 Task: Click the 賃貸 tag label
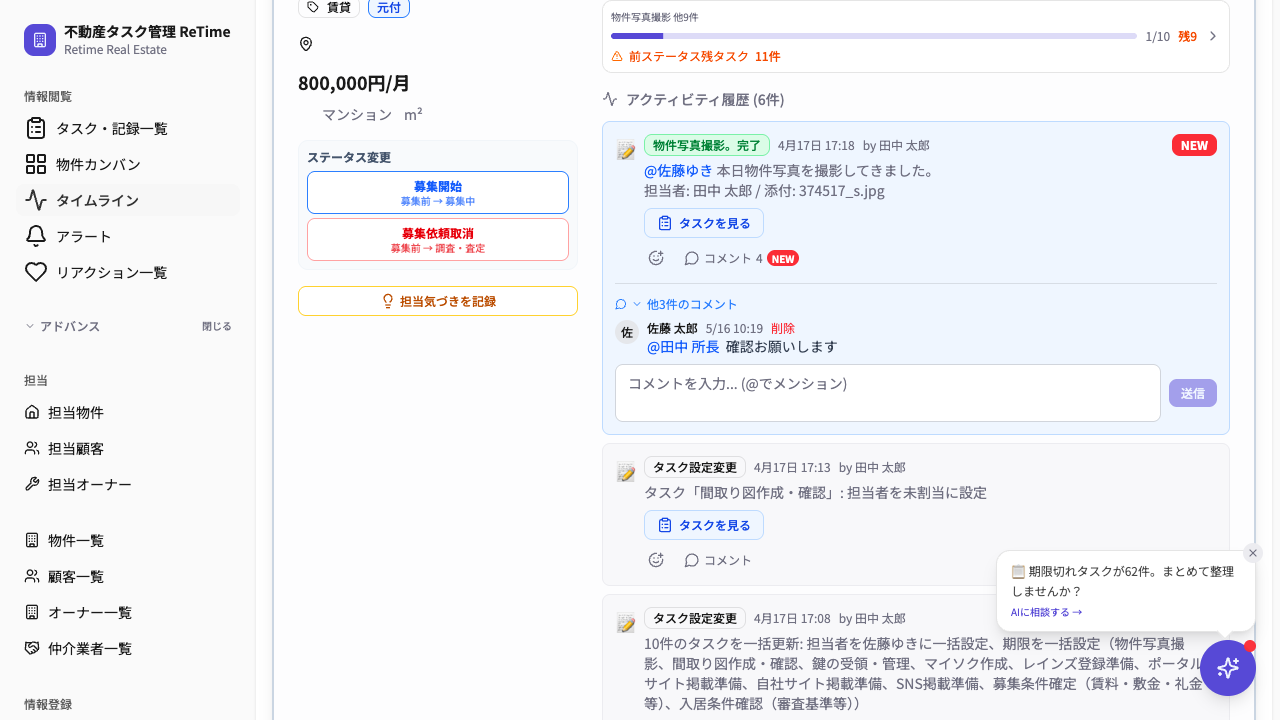point(329,8)
